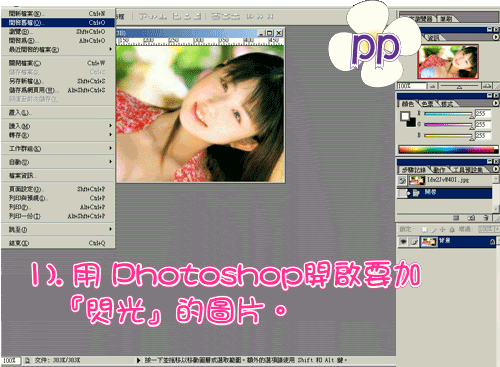Expand the 轉存 export submenu
This screenshot has width=500, height=367.
[x=111, y=135]
